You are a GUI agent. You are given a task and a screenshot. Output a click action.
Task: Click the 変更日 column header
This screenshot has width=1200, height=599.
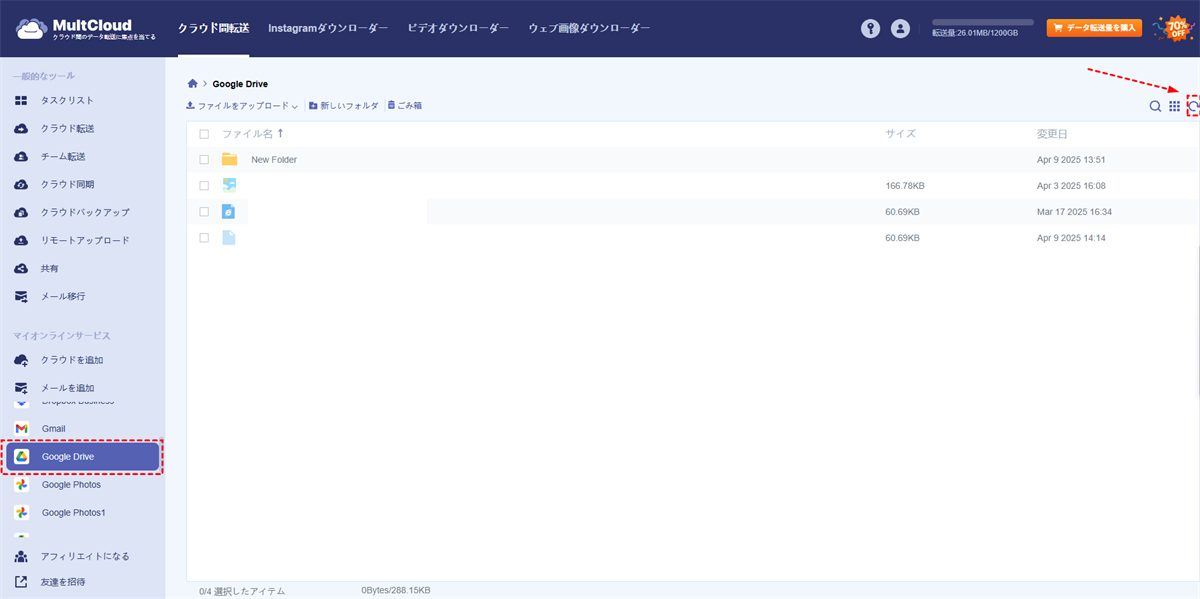tap(1052, 134)
